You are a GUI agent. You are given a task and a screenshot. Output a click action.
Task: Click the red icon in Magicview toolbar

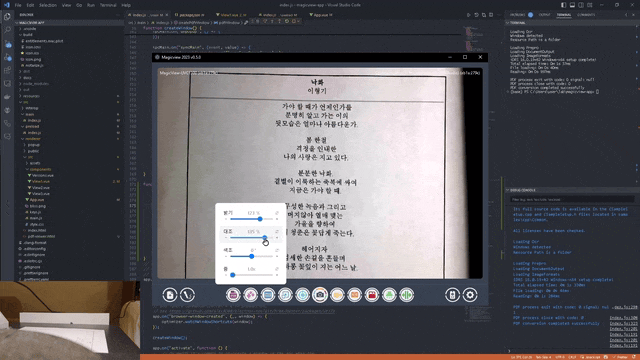pyautogui.click(x=372, y=295)
